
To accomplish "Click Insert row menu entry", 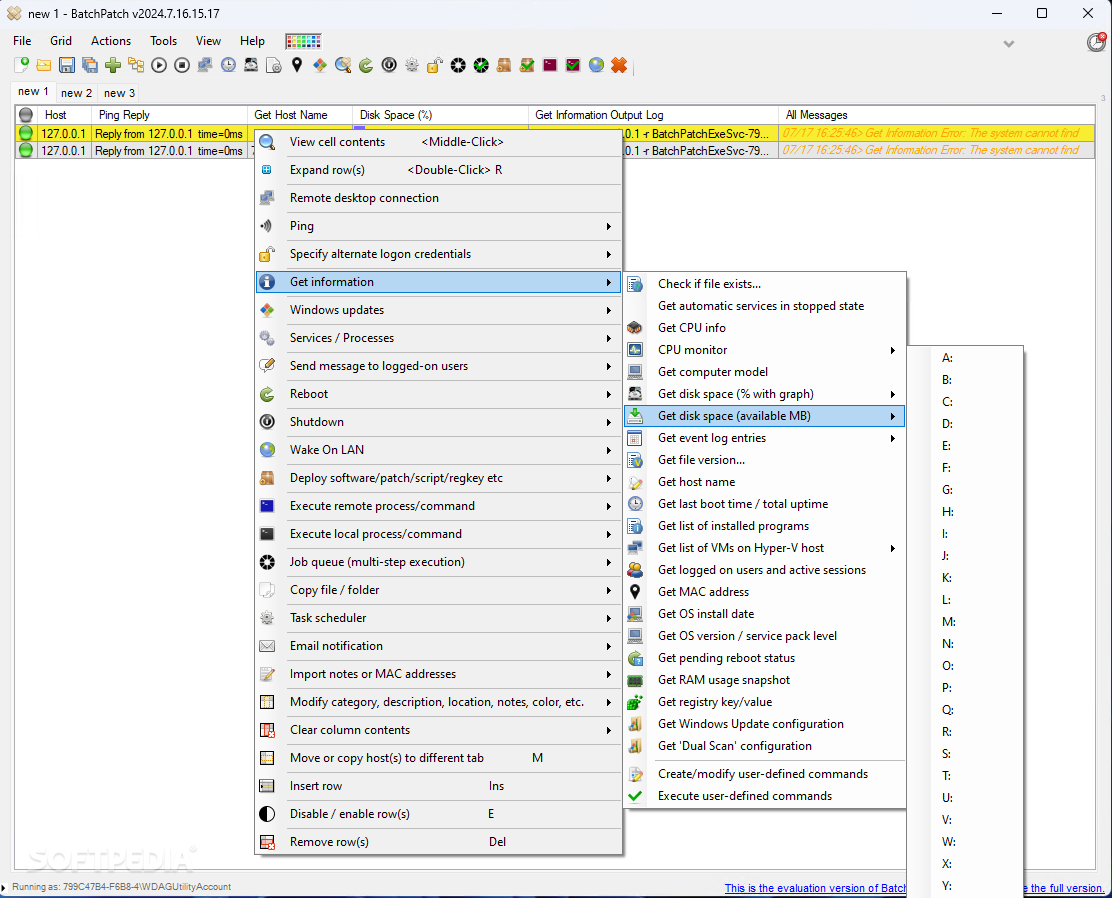I will click(438, 786).
